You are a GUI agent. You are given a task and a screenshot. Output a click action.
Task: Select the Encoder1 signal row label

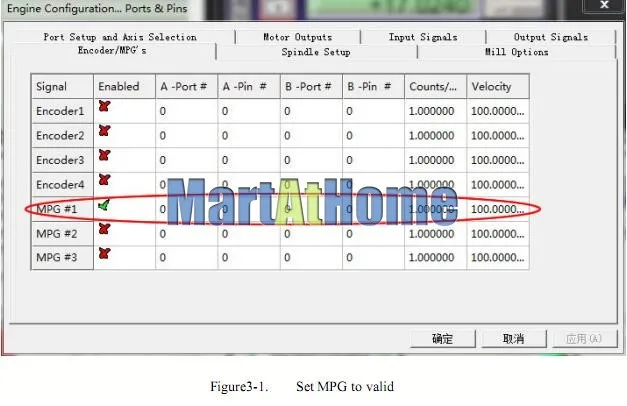click(x=62, y=111)
